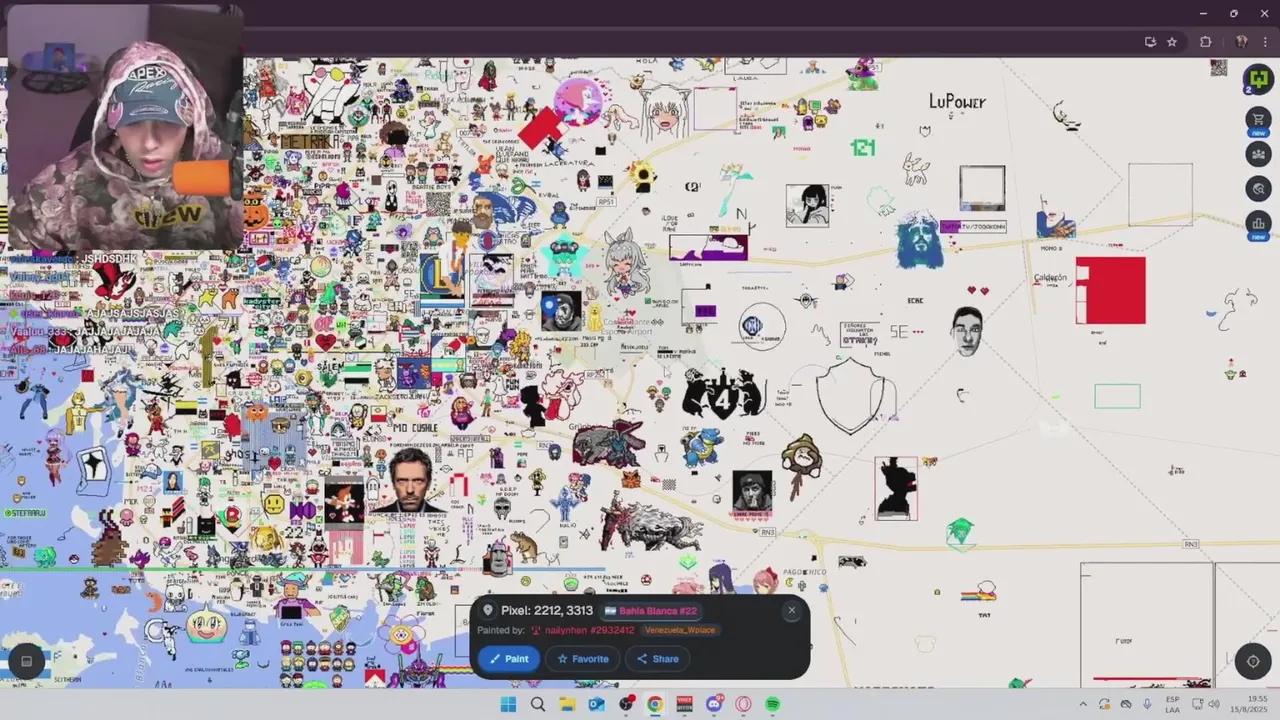Image resolution: width=1280 pixels, height=720 pixels.
Task: Click the sync update tray icon
Action: 1104,704
